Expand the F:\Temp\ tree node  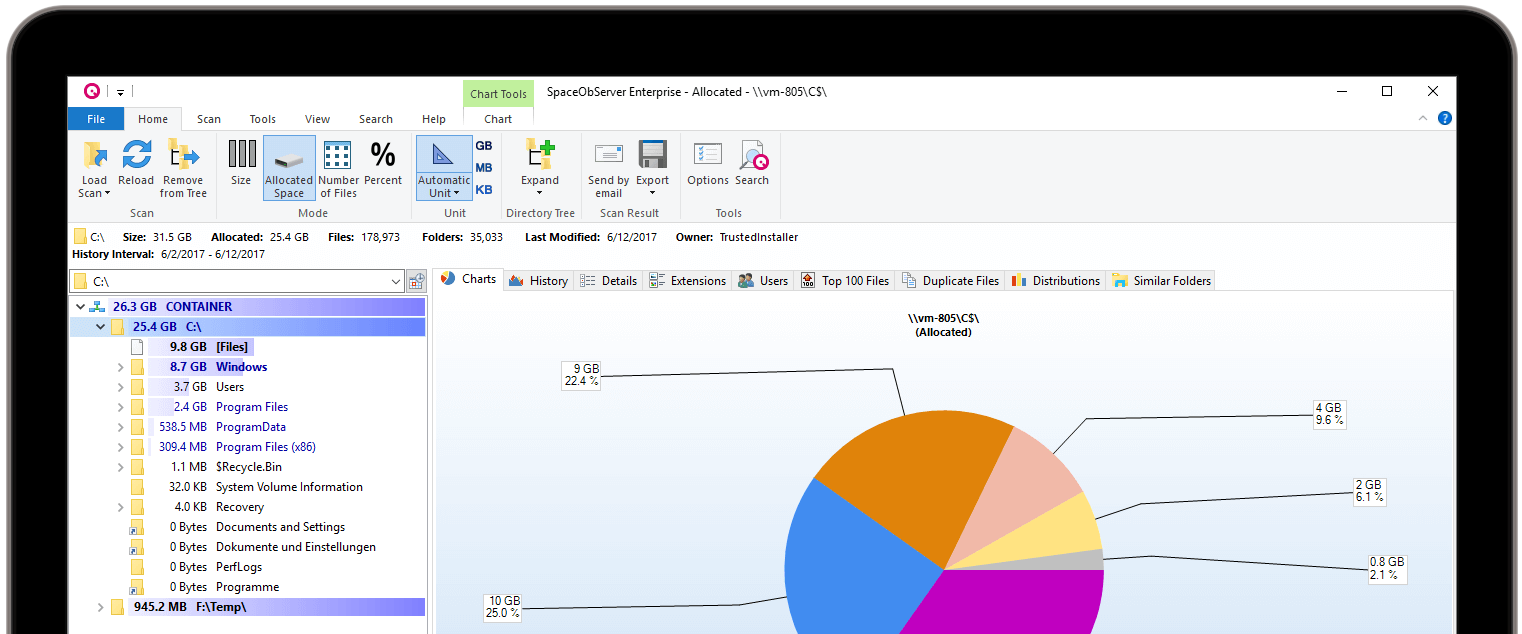pos(100,607)
